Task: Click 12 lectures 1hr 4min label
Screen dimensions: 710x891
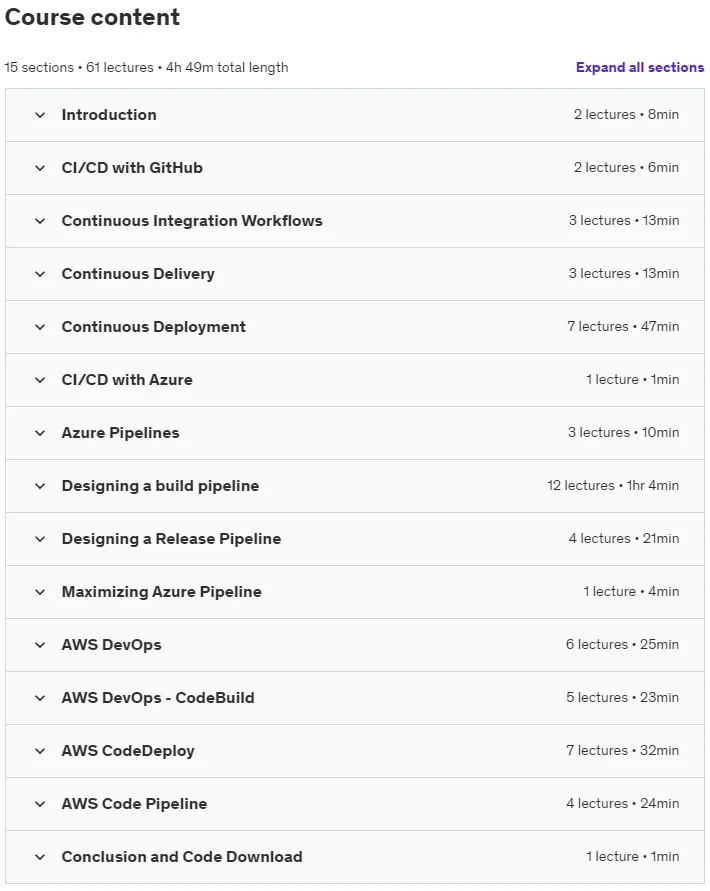Action: 613,485
